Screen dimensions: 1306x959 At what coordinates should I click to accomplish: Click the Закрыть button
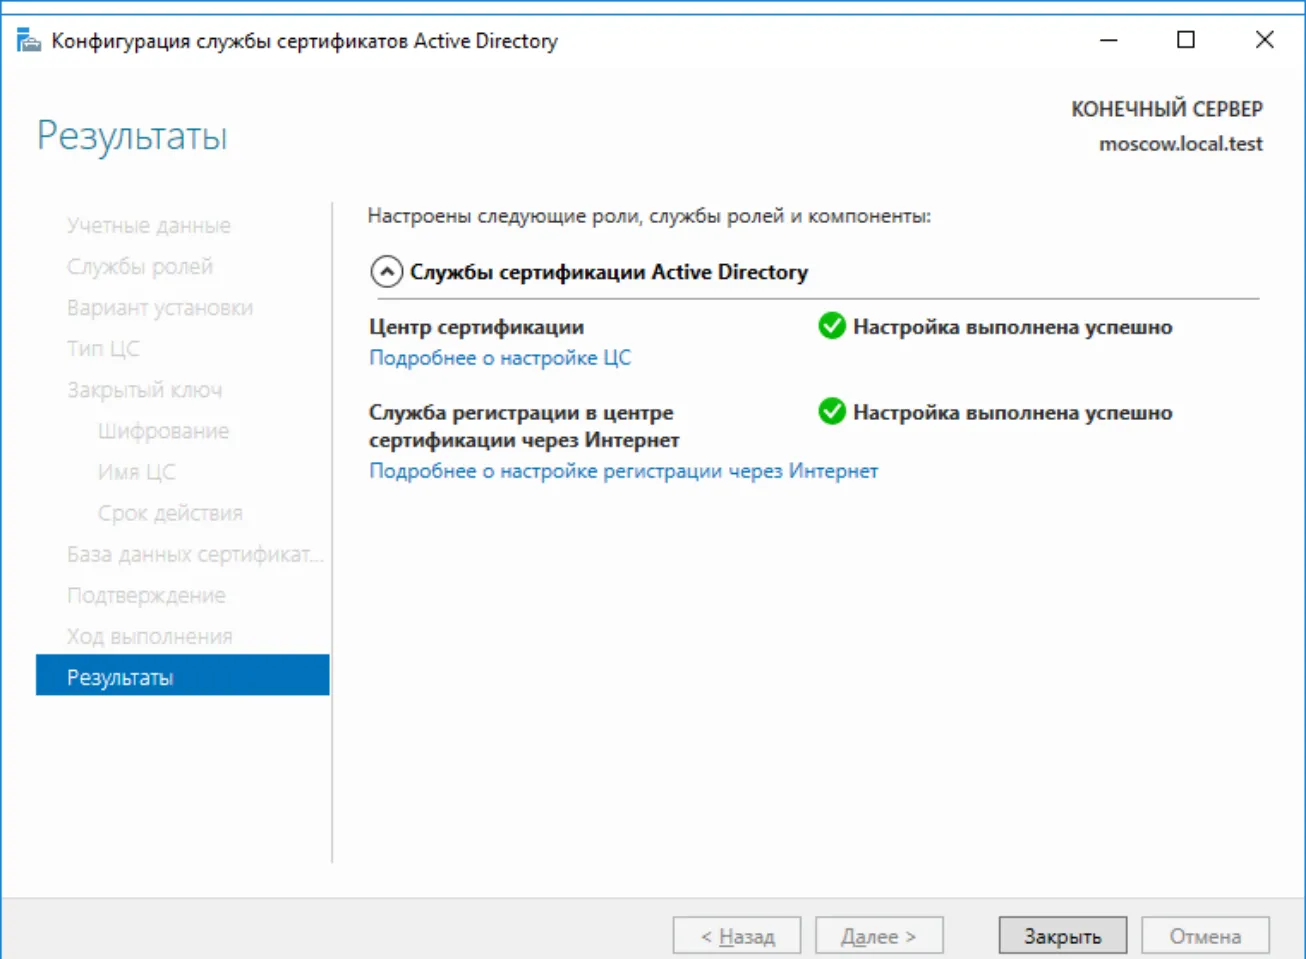(1063, 936)
